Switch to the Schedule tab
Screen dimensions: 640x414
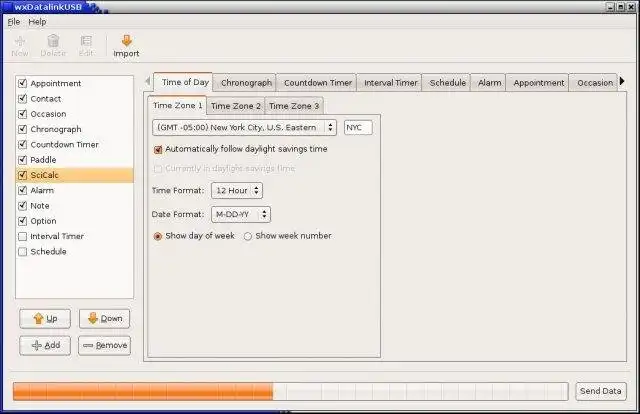[447, 82]
